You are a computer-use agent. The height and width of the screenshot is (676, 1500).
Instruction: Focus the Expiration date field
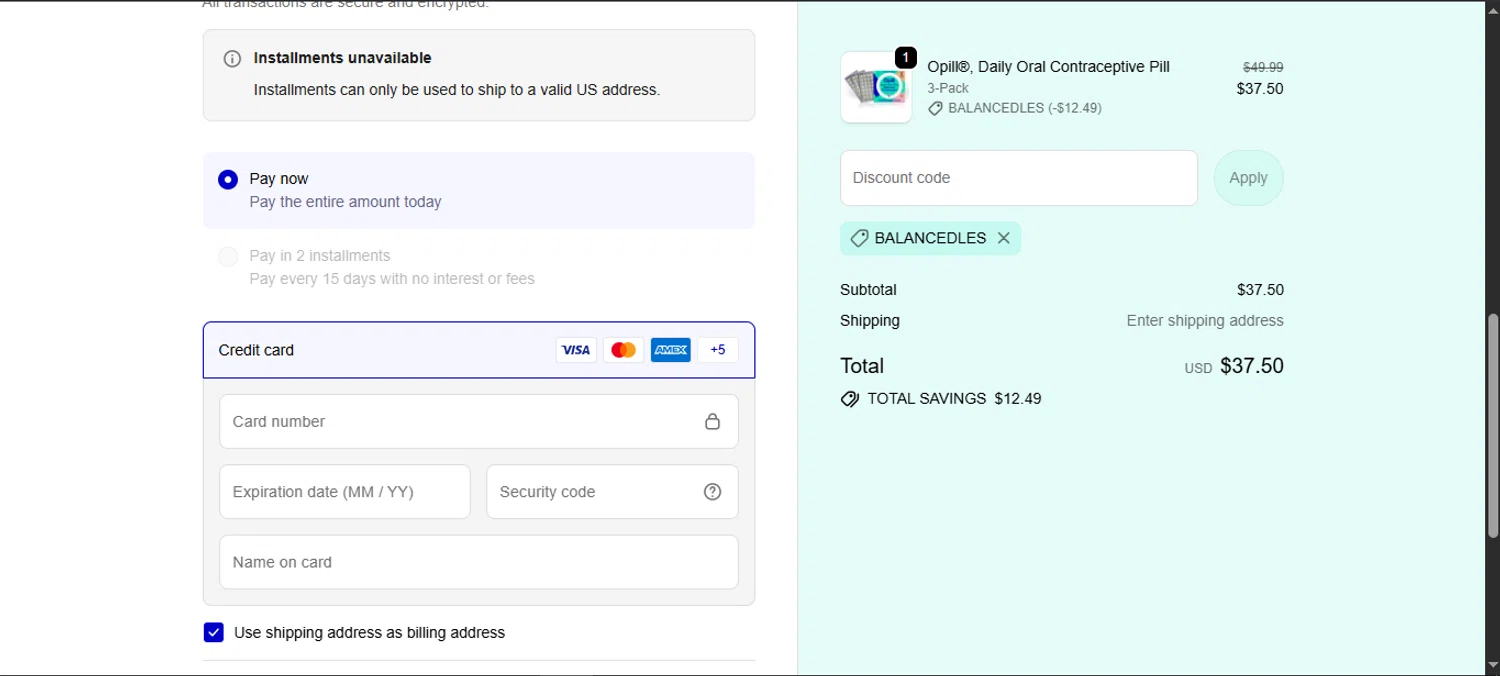[x=345, y=492]
